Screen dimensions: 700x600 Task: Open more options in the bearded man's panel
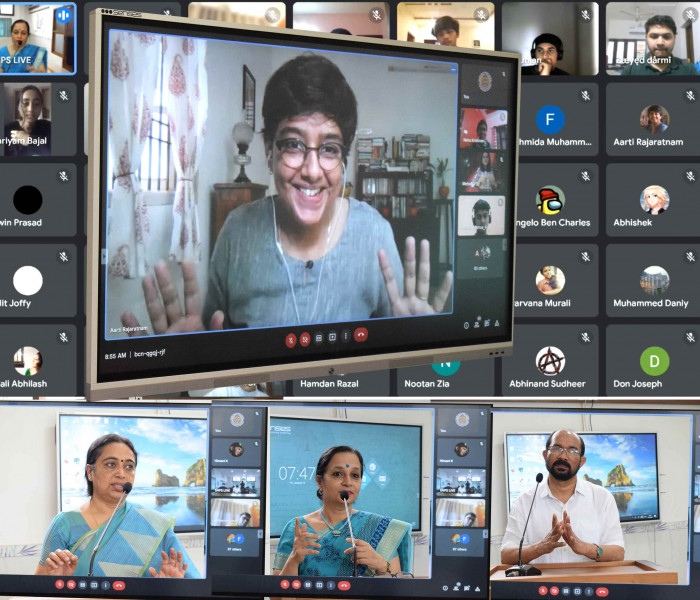click(589, 592)
